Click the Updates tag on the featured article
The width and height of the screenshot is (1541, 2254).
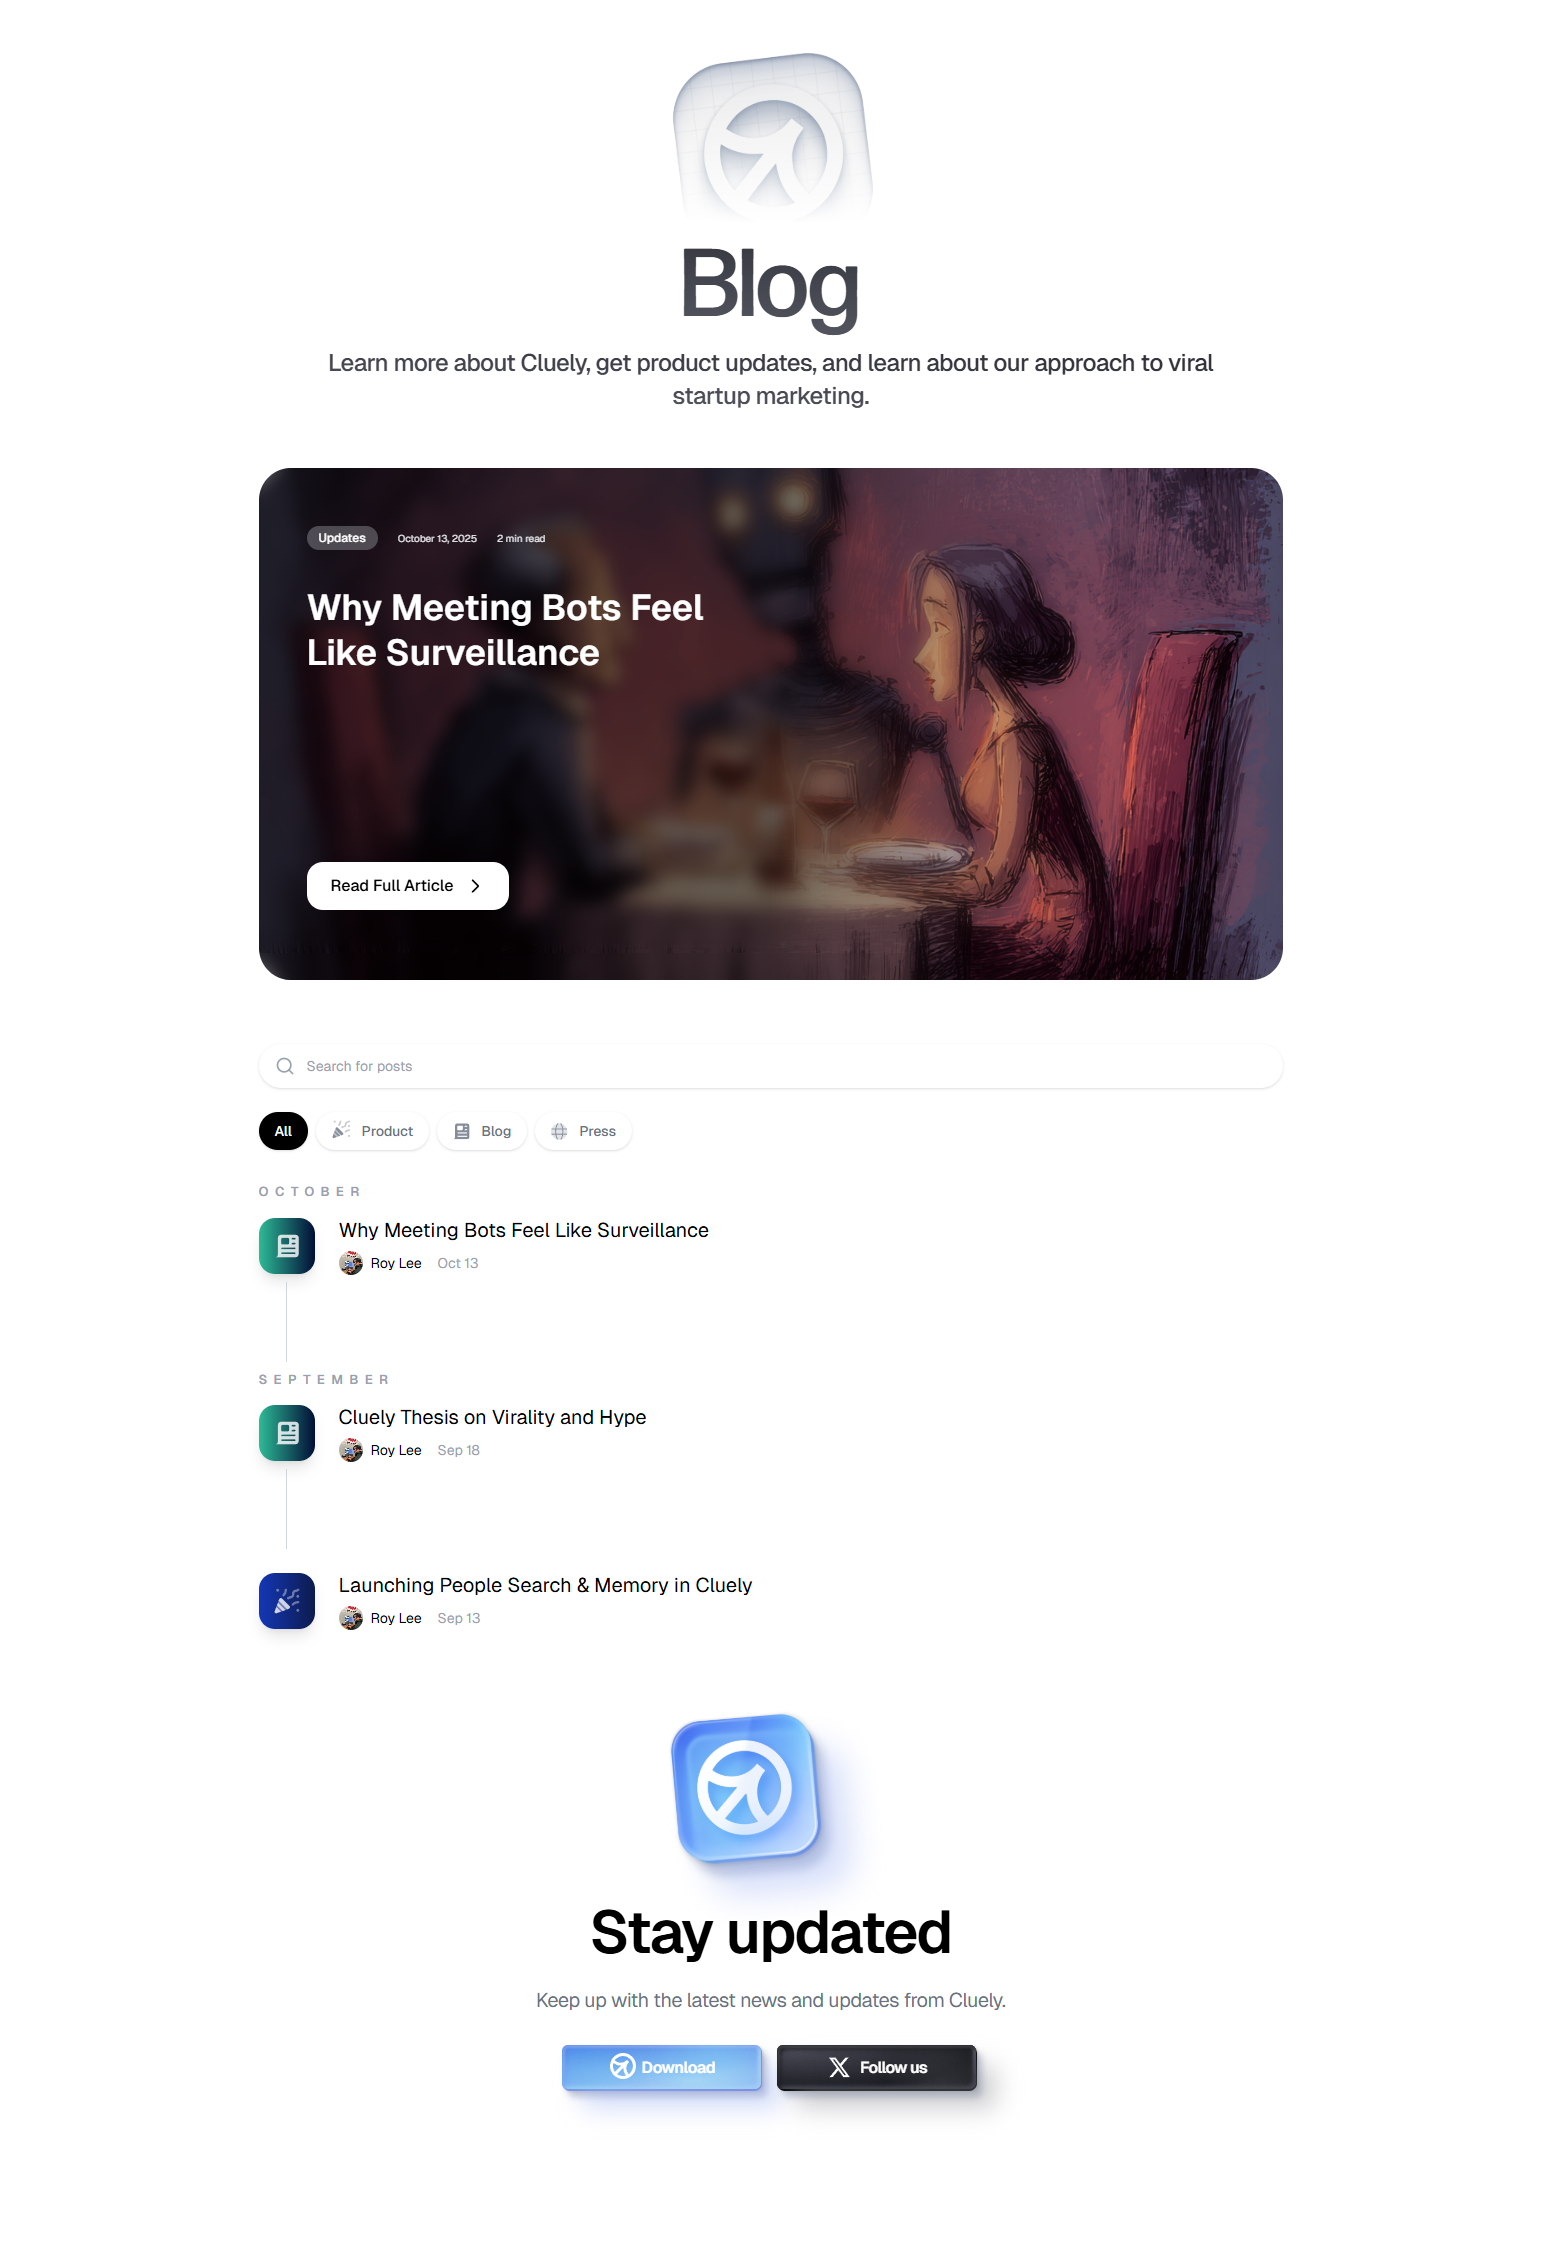coord(342,538)
